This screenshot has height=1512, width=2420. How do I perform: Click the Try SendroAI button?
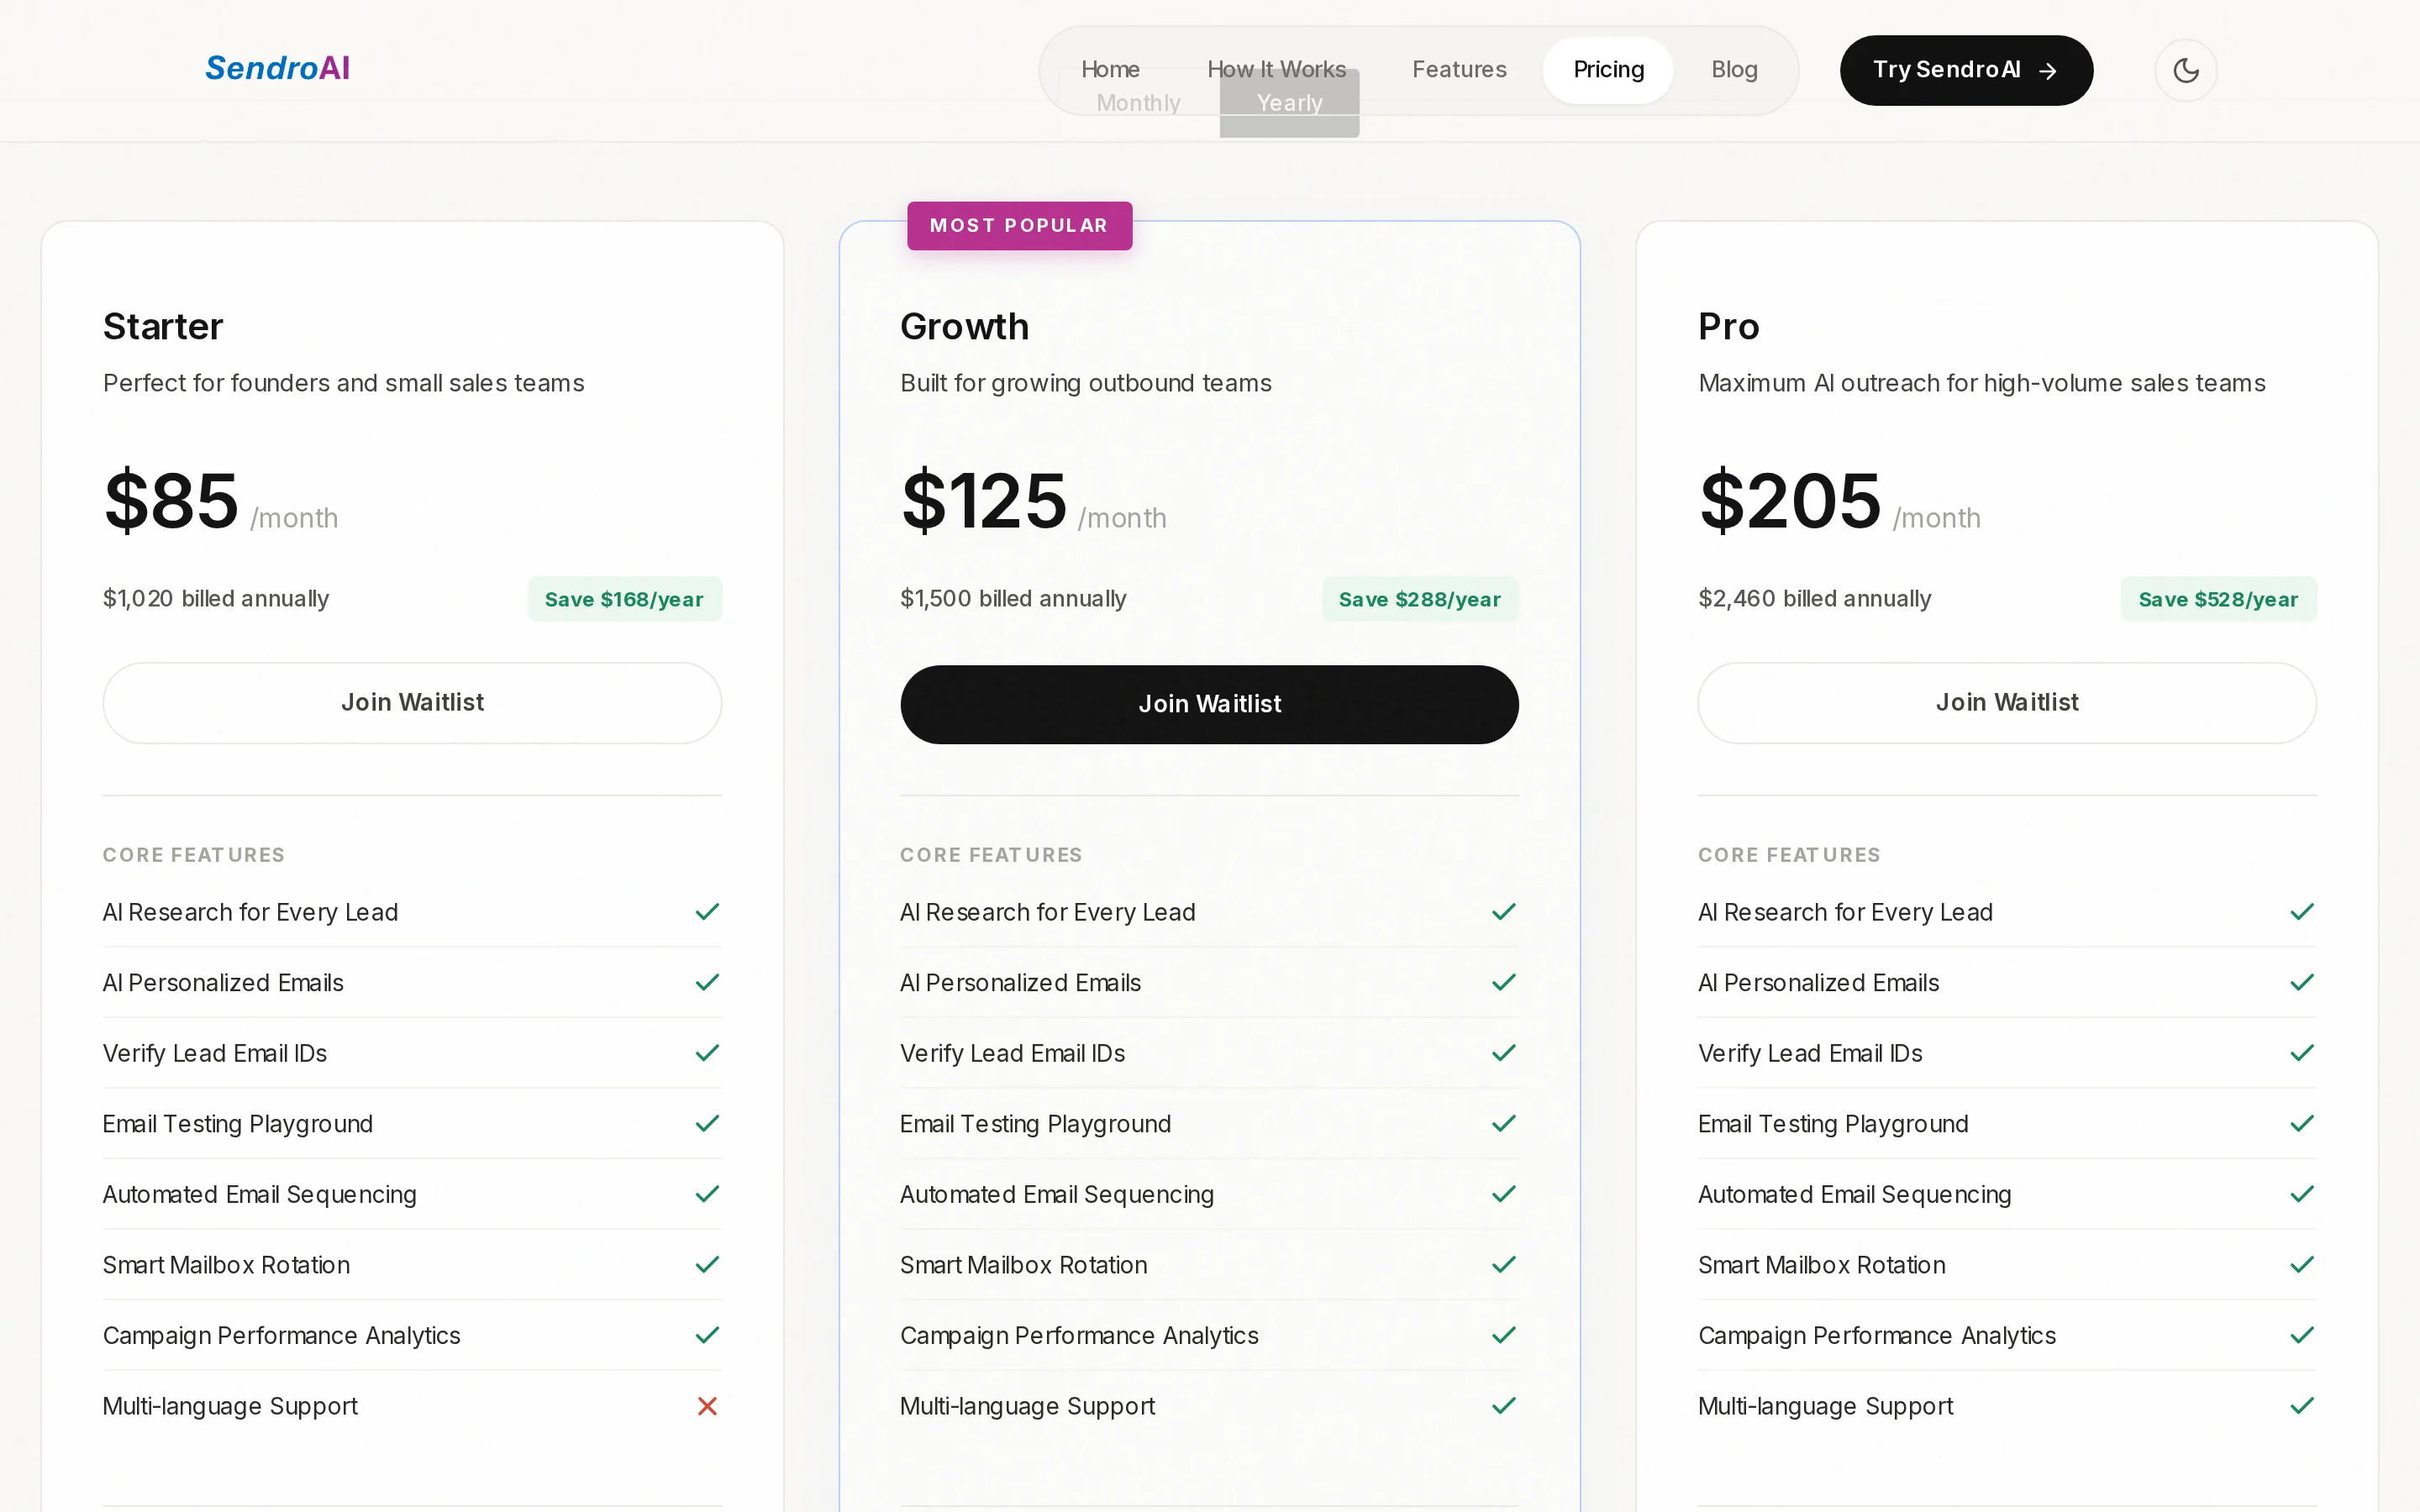[1966, 70]
